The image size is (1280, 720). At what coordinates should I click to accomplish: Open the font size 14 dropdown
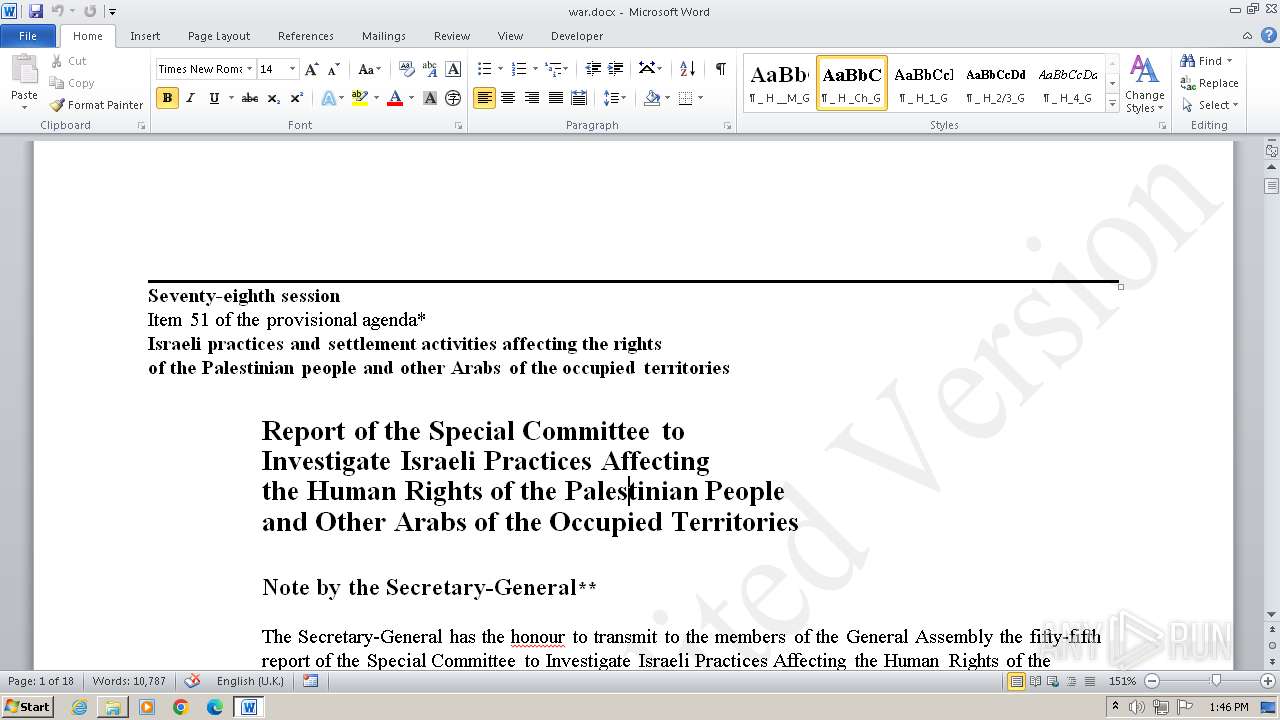point(292,69)
